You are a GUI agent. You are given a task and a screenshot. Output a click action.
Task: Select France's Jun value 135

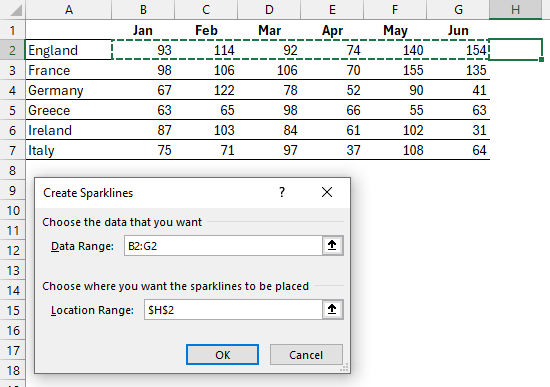click(x=458, y=70)
